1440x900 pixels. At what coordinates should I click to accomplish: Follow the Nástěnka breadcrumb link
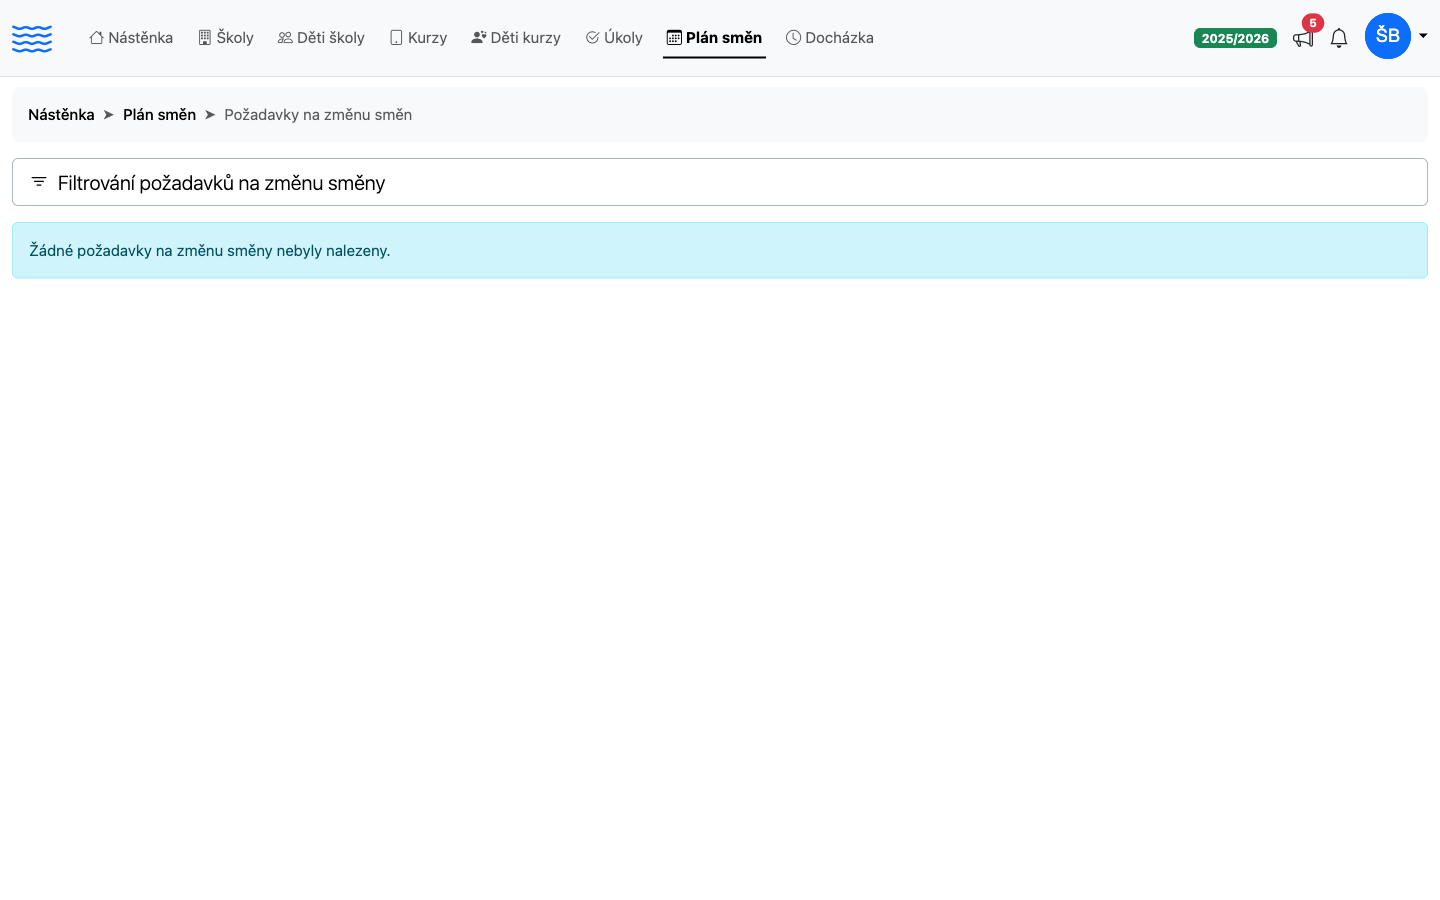(61, 114)
